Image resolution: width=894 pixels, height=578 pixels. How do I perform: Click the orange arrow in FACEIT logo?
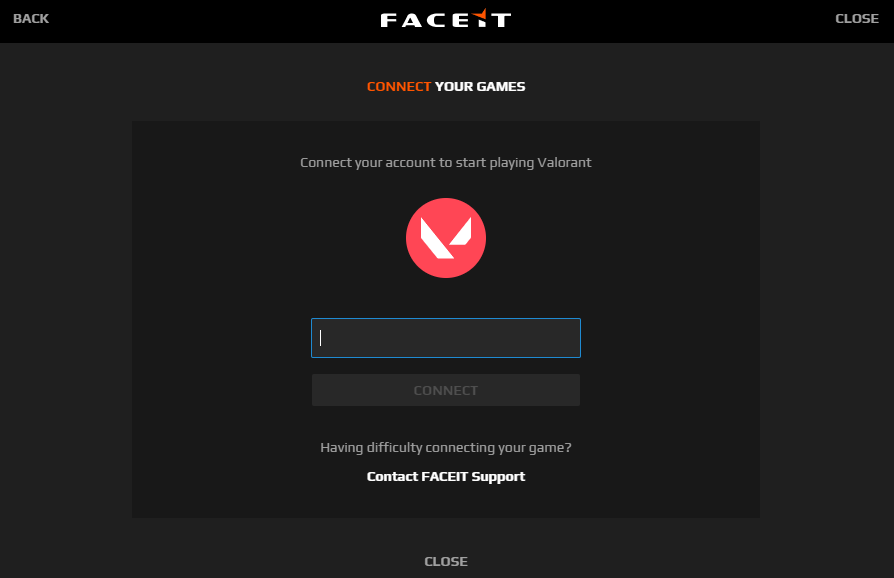point(481,15)
